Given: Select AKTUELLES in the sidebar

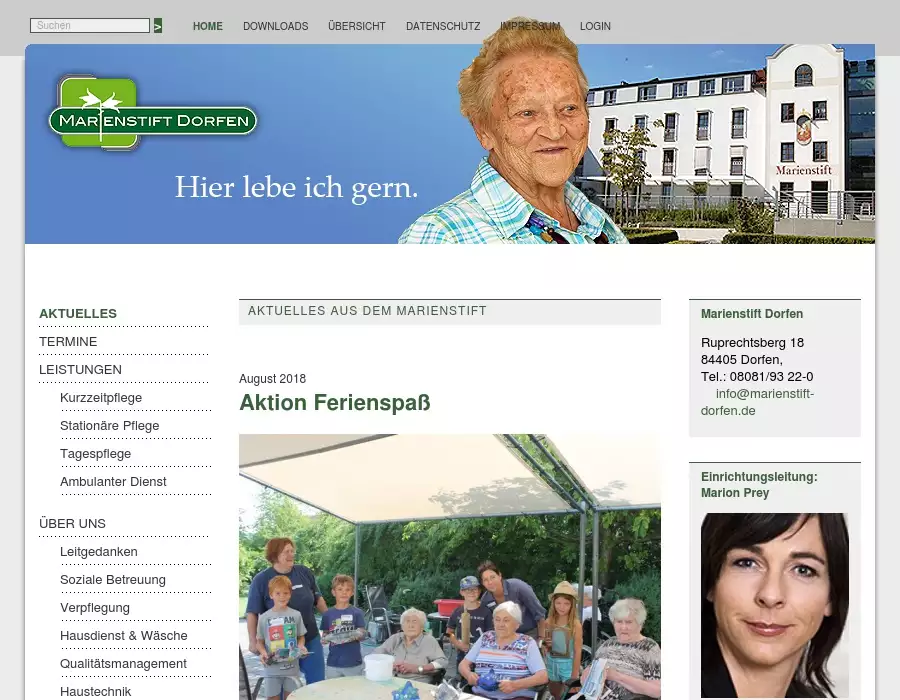Looking at the screenshot, I should tap(78, 314).
